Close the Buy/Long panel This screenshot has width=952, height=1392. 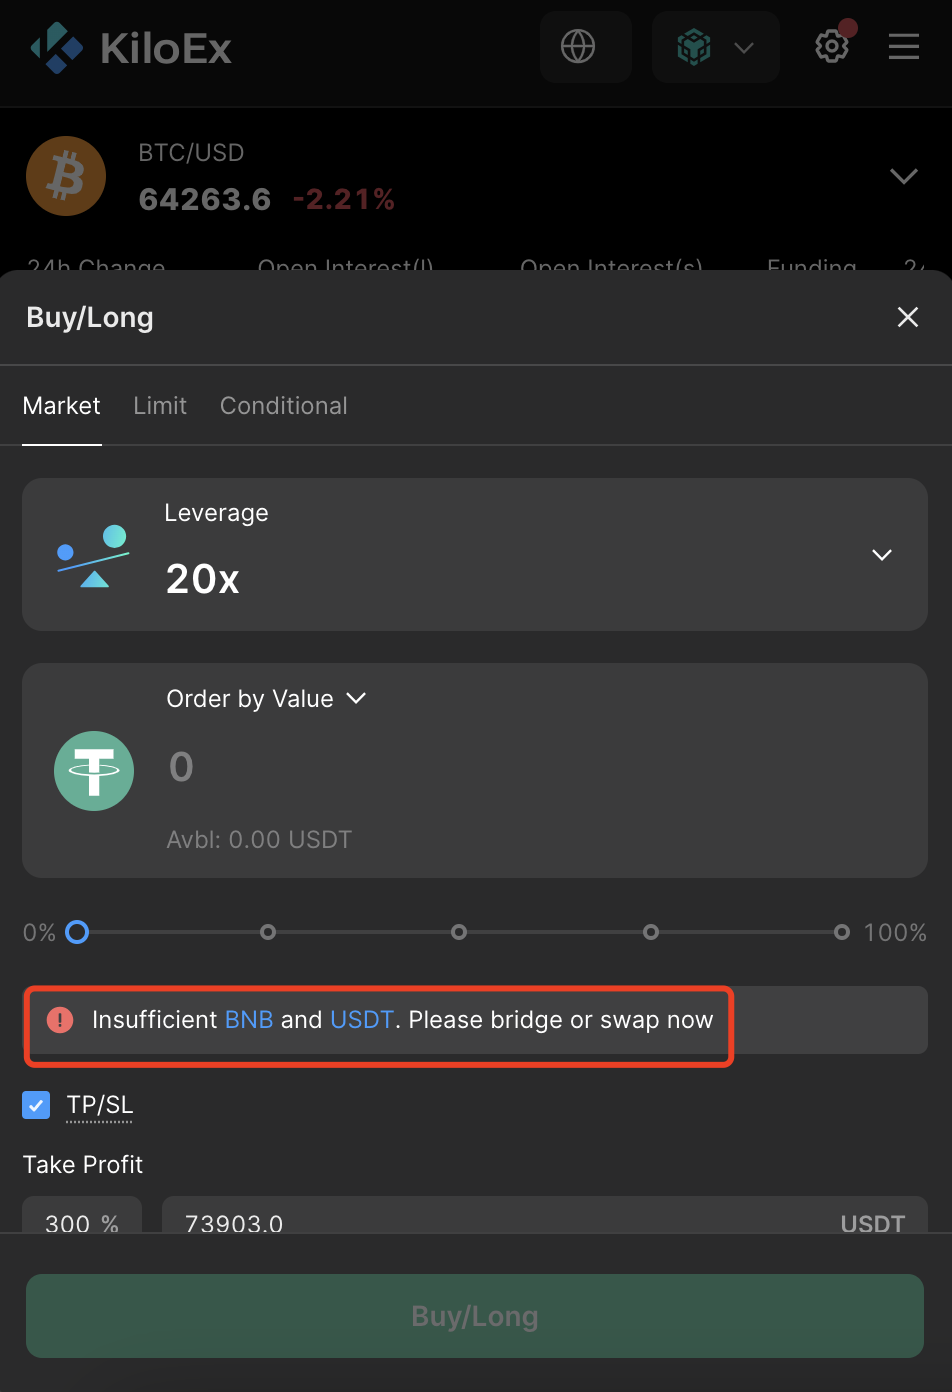click(x=908, y=317)
